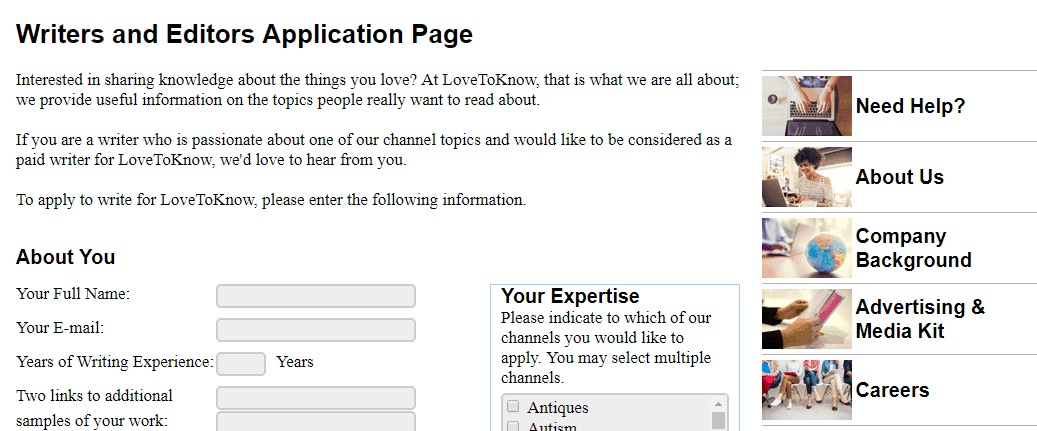Image resolution: width=1037 pixels, height=431 pixels.
Task: Click the Years of Writing Experience label
Action: 114,362
